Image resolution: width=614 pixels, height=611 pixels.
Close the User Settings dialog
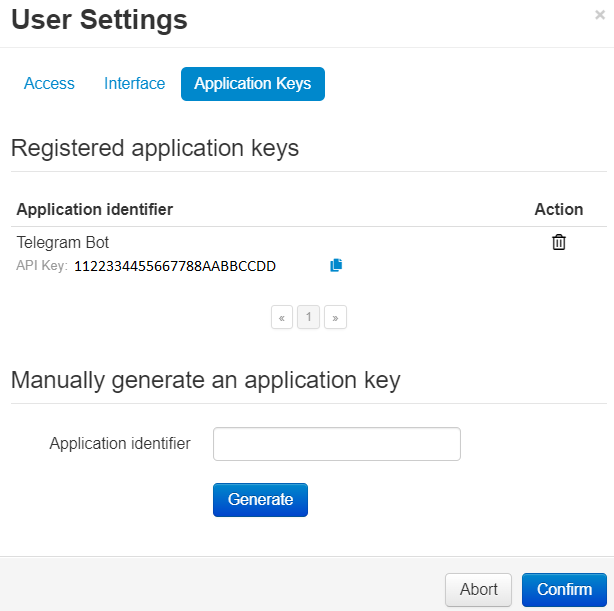tap(599, 15)
